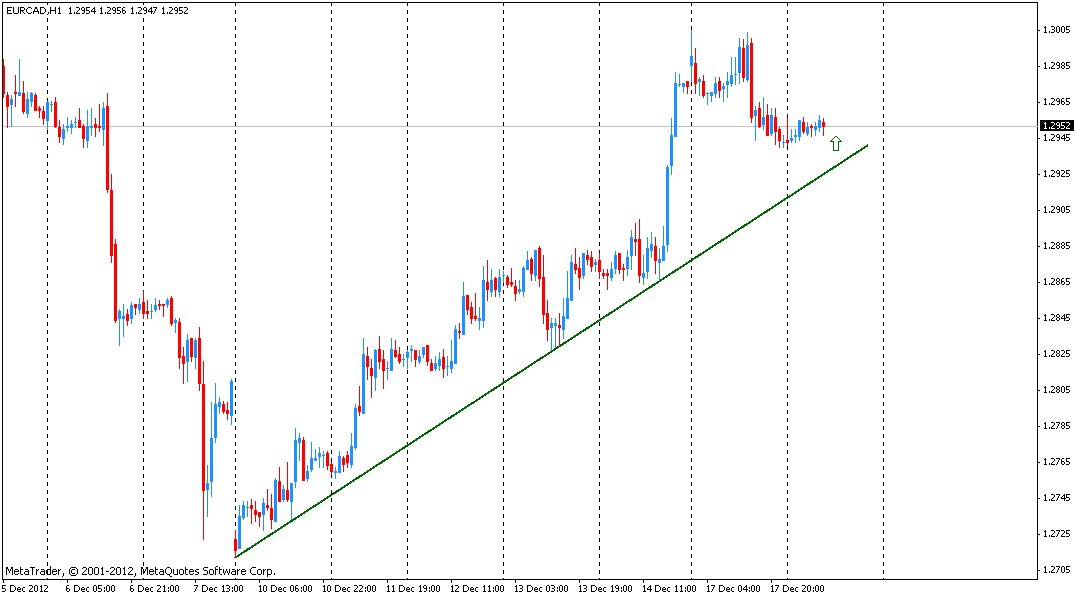Click the 1.2865 price axis label
Image resolution: width=1075 pixels, height=596 pixels.
[1056, 282]
